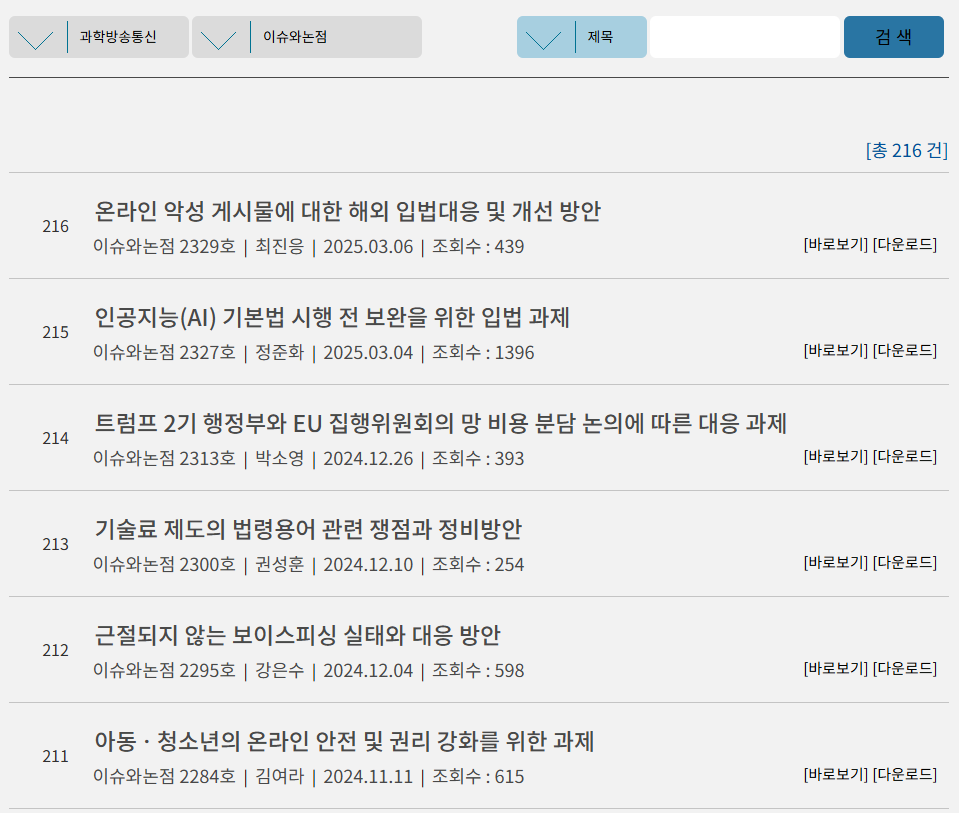Click the row number 212

pyautogui.click(x=56, y=651)
